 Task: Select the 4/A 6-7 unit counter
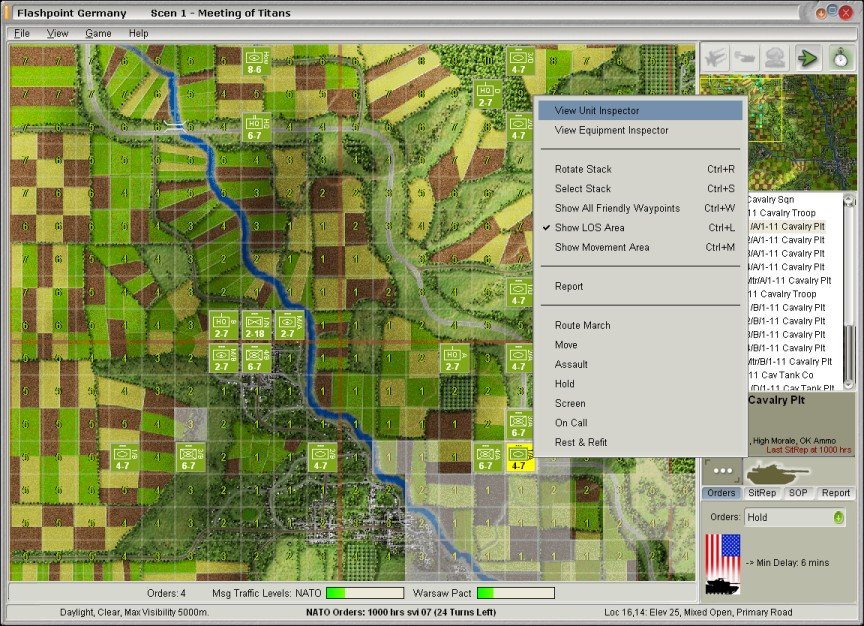click(487, 458)
